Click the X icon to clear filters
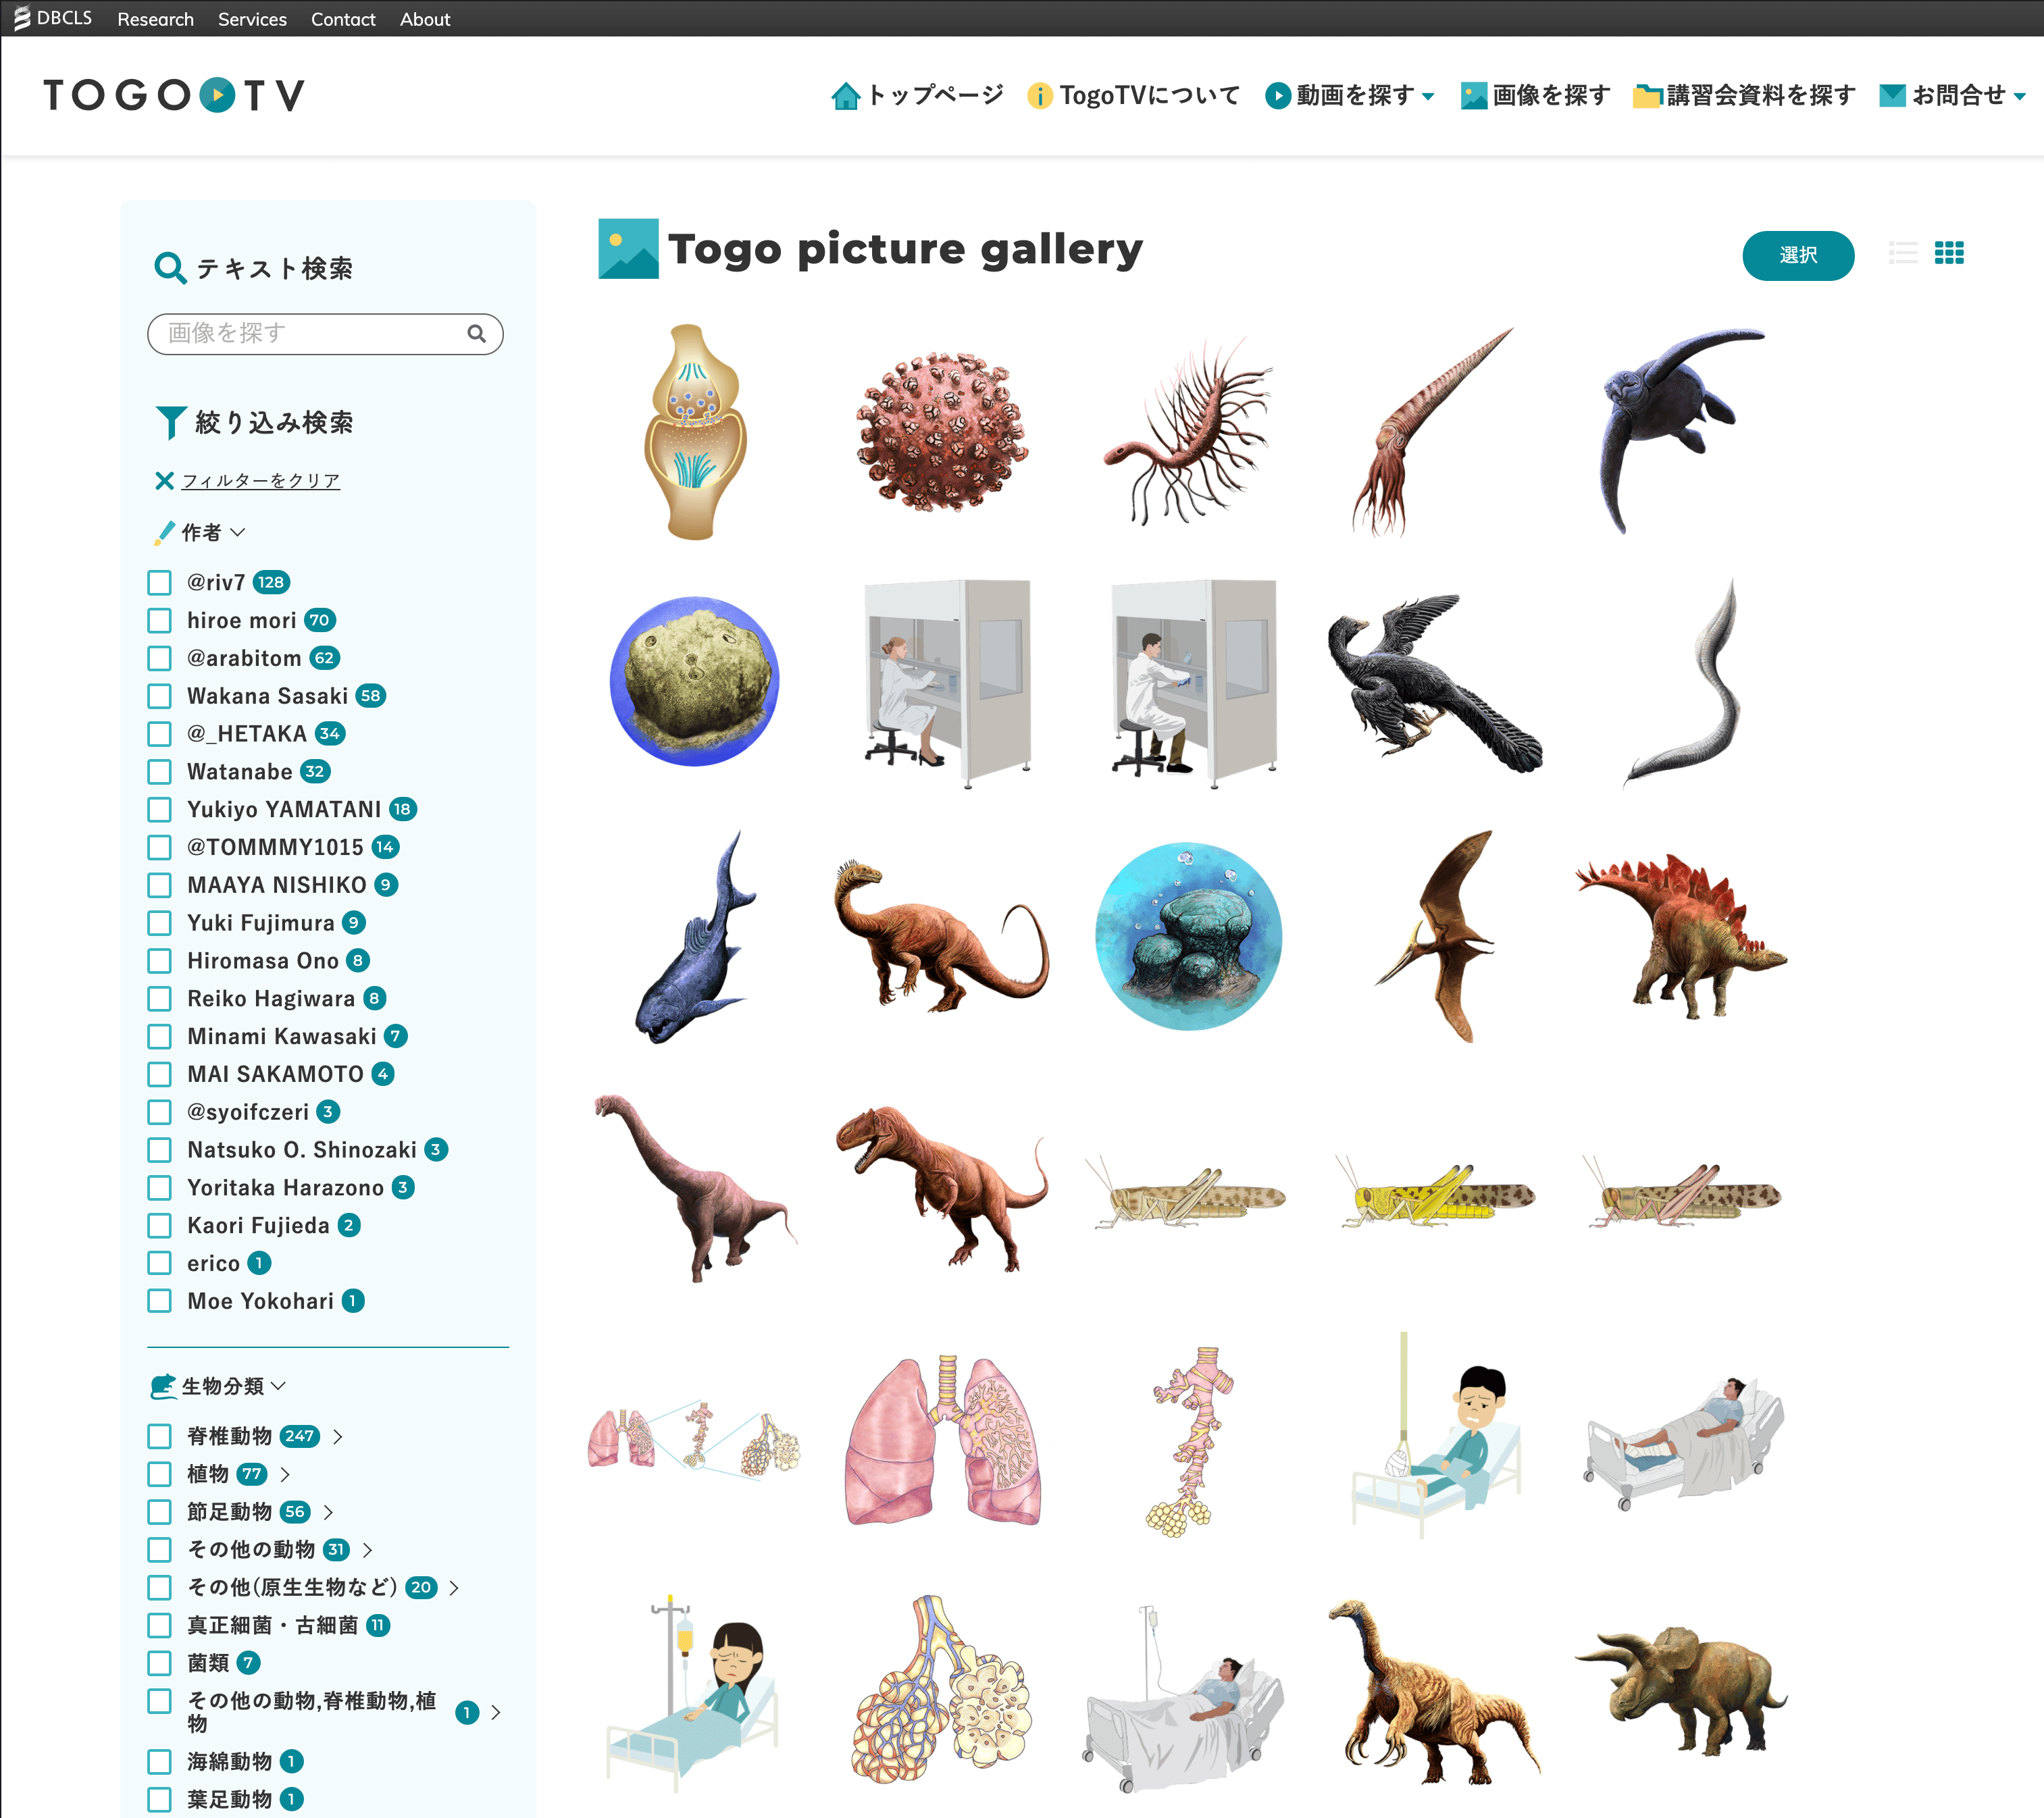The image size is (2044, 1818). click(165, 481)
